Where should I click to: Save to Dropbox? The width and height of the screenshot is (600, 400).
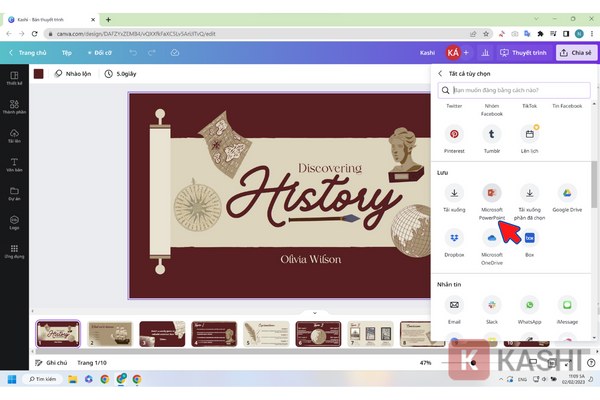(x=454, y=238)
